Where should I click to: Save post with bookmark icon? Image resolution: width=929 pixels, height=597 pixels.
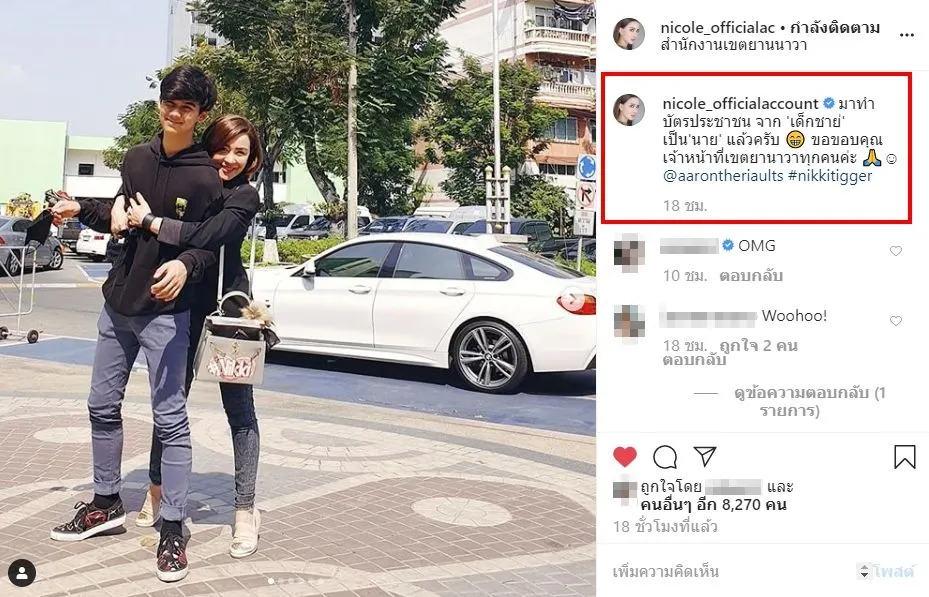904,457
